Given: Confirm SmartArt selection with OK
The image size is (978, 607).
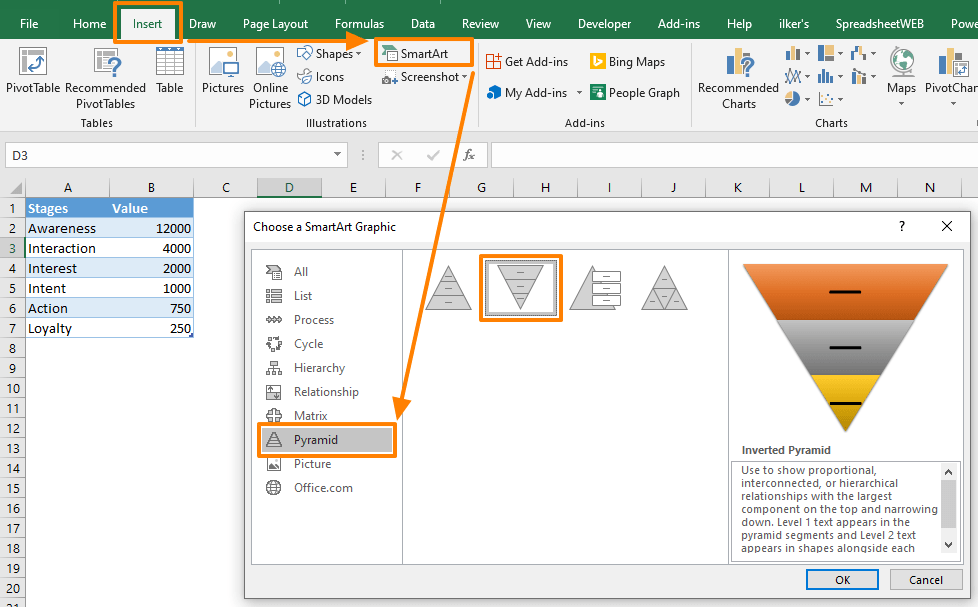Looking at the screenshot, I should point(842,579).
